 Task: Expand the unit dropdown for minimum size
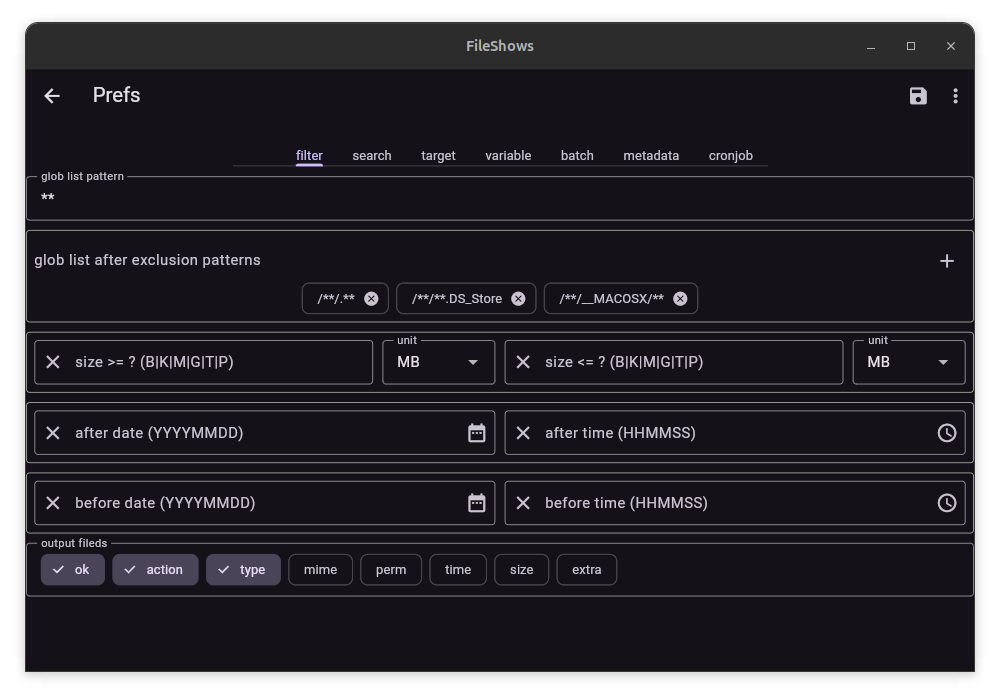[438, 362]
